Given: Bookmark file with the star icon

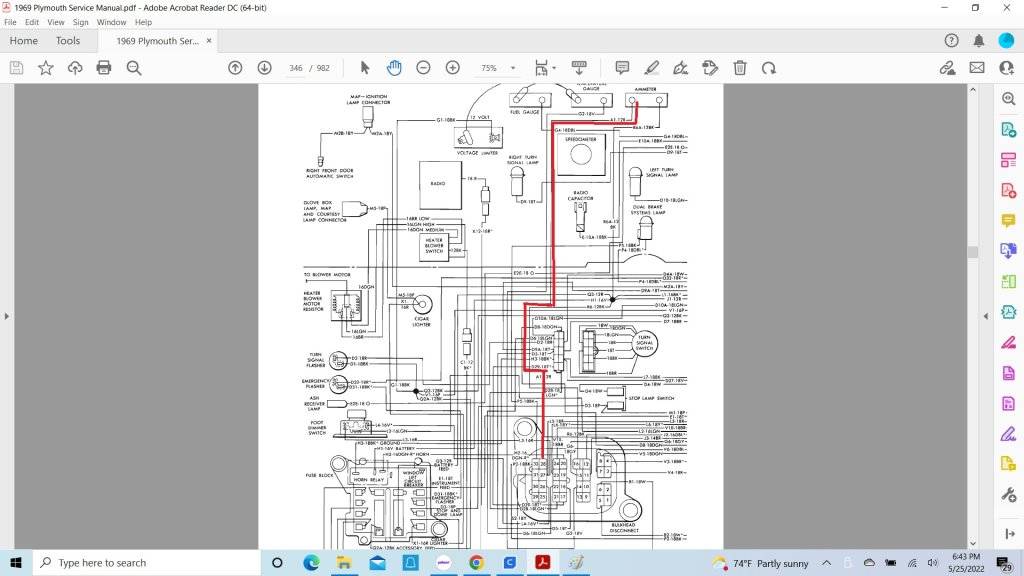Looking at the screenshot, I should [x=46, y=68].
